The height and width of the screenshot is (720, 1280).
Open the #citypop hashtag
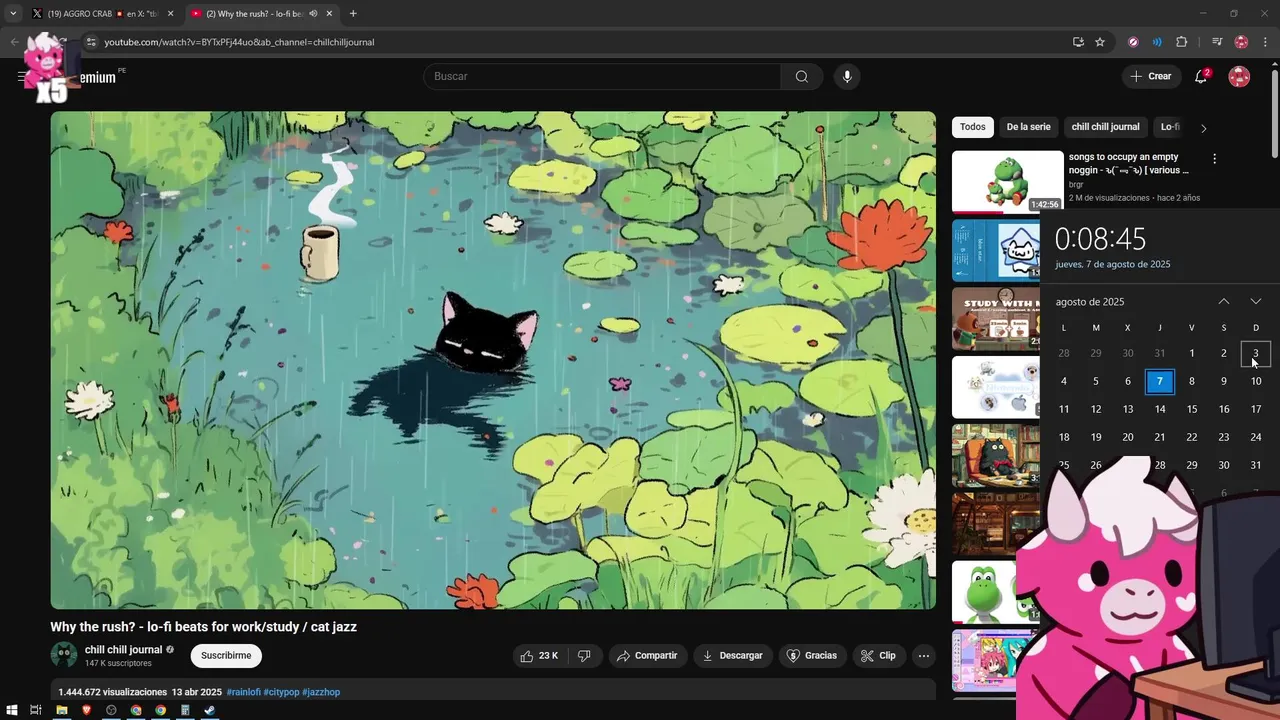click(x=281, y=692)
